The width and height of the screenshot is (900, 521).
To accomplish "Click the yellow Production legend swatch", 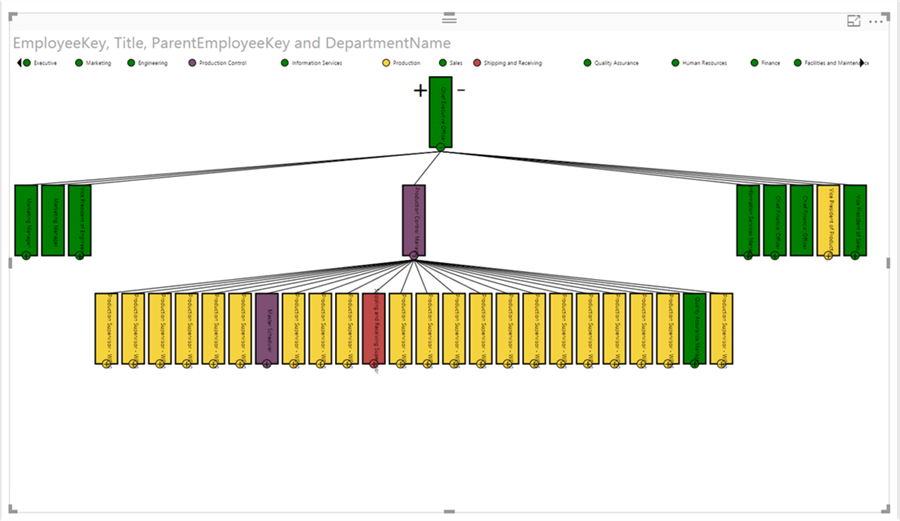I will (x=386, y=63).
